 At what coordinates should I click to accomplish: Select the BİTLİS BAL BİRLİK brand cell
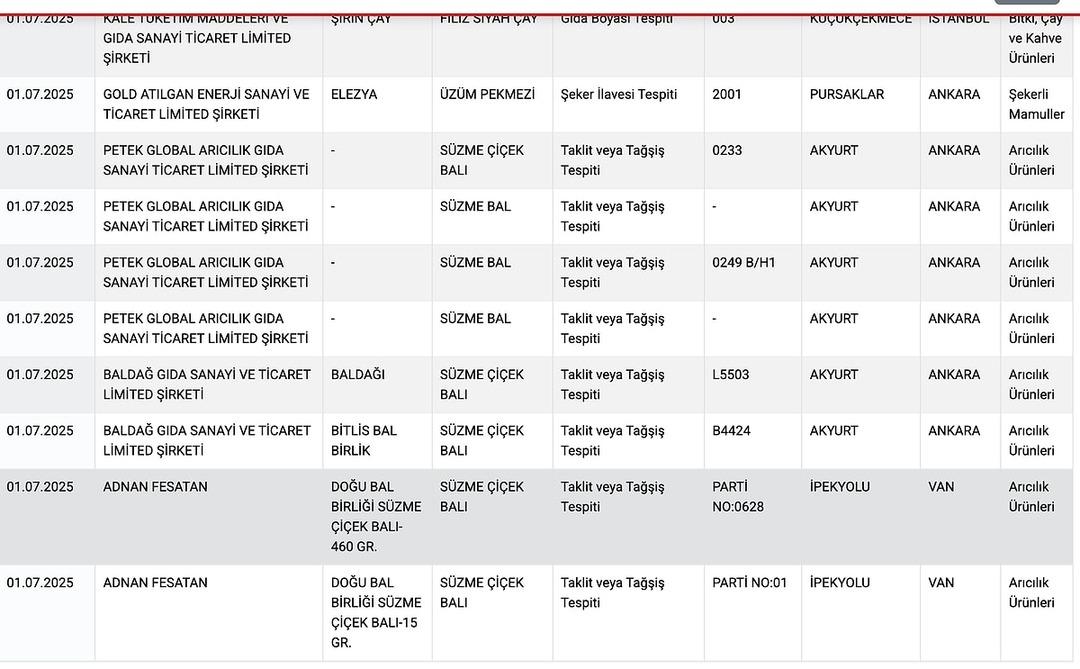364,440
